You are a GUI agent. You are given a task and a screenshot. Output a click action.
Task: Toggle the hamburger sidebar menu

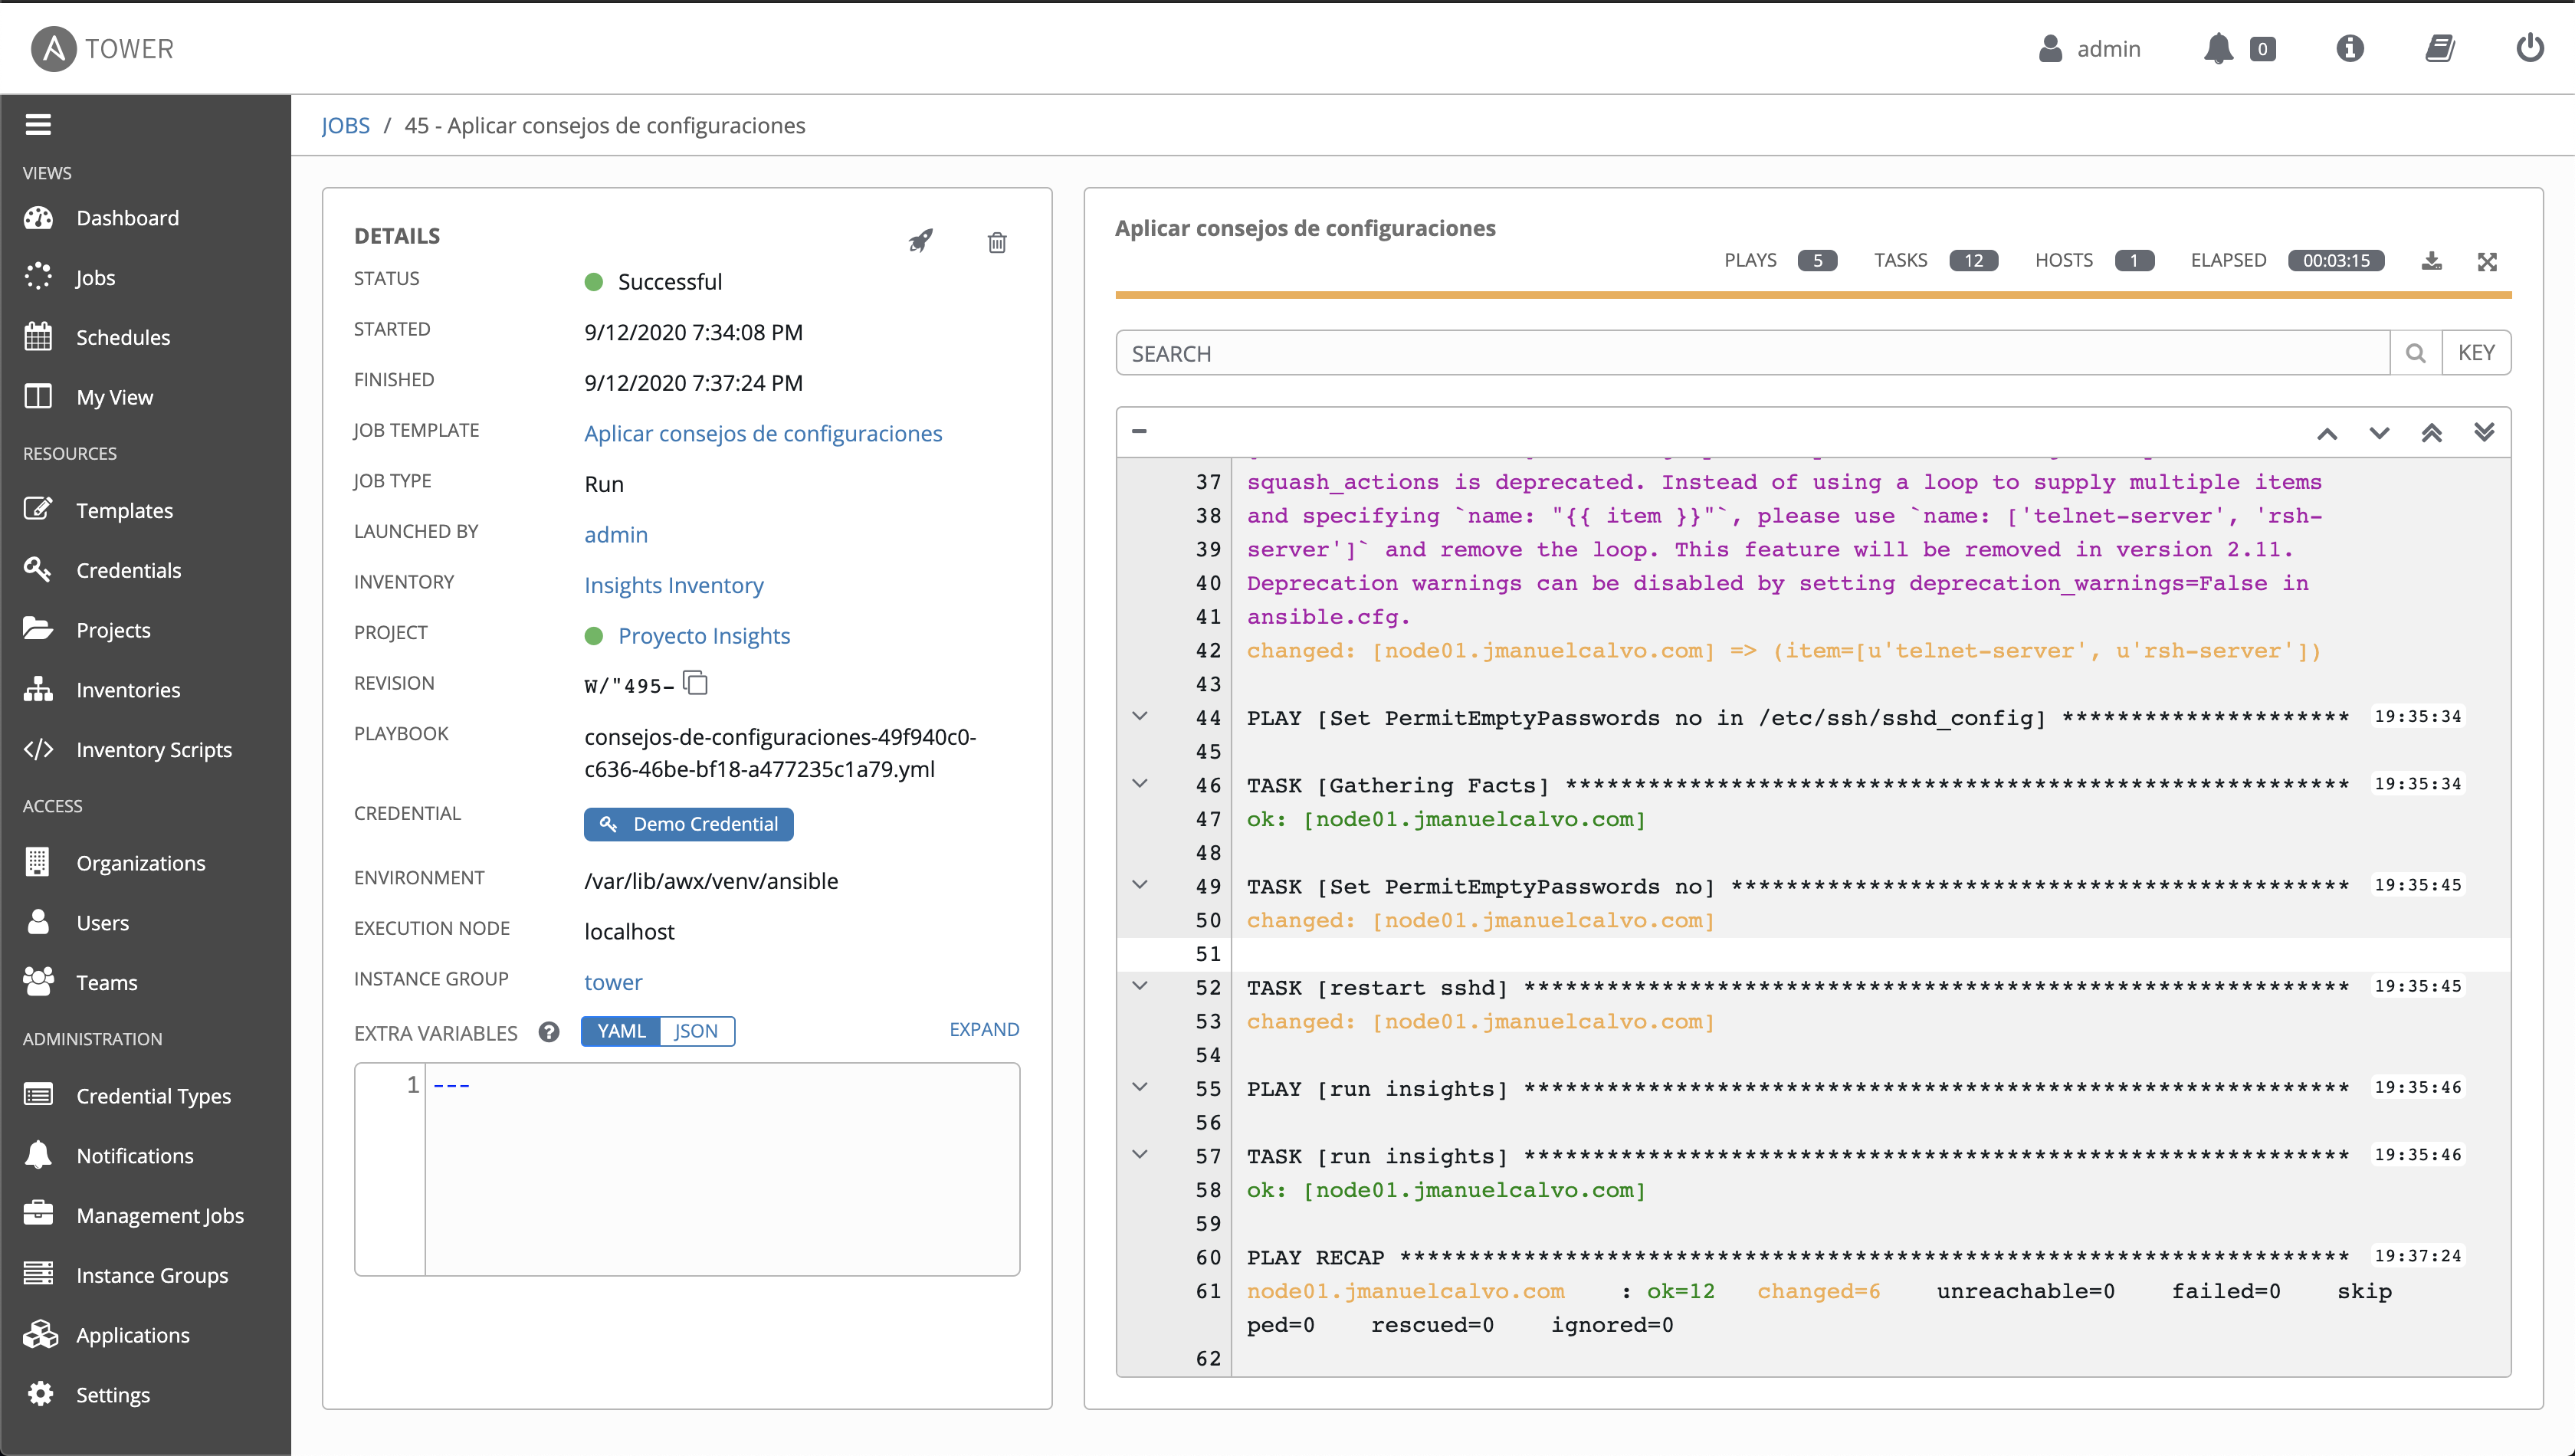click(38, 124)
